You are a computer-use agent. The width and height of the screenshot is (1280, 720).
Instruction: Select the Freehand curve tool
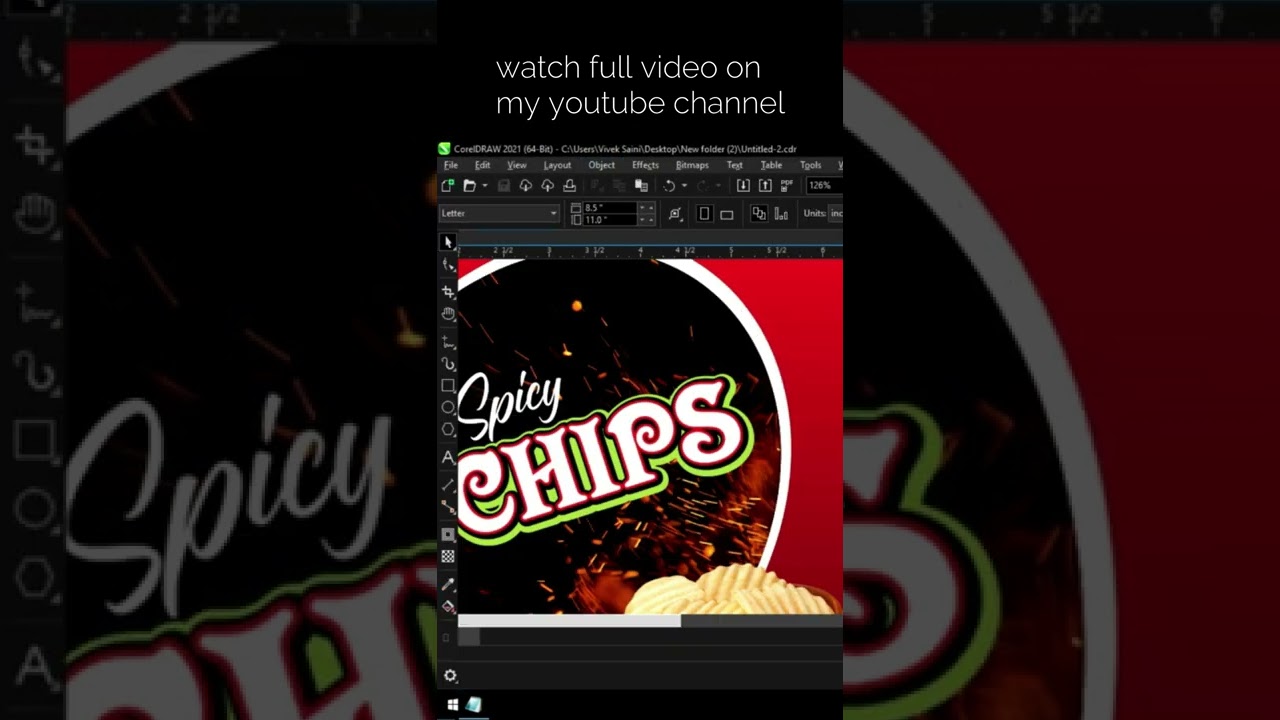448,343
